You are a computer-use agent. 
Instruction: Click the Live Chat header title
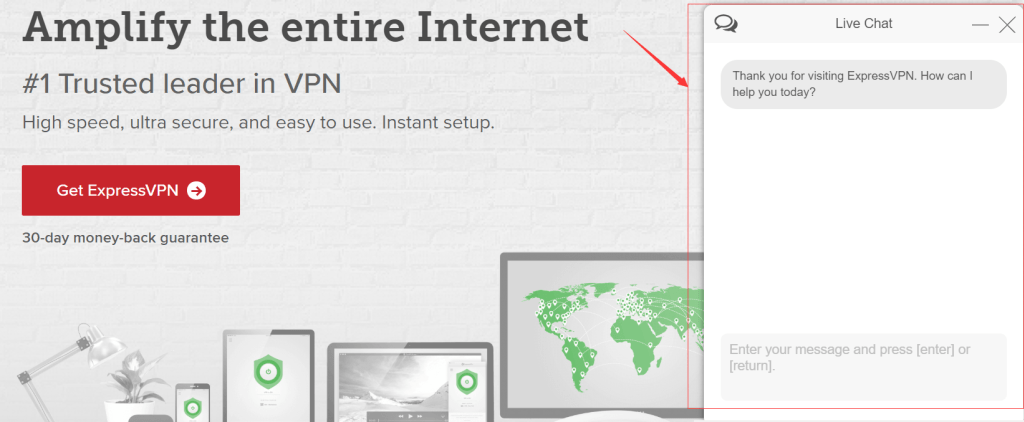(x=863, y=24)
